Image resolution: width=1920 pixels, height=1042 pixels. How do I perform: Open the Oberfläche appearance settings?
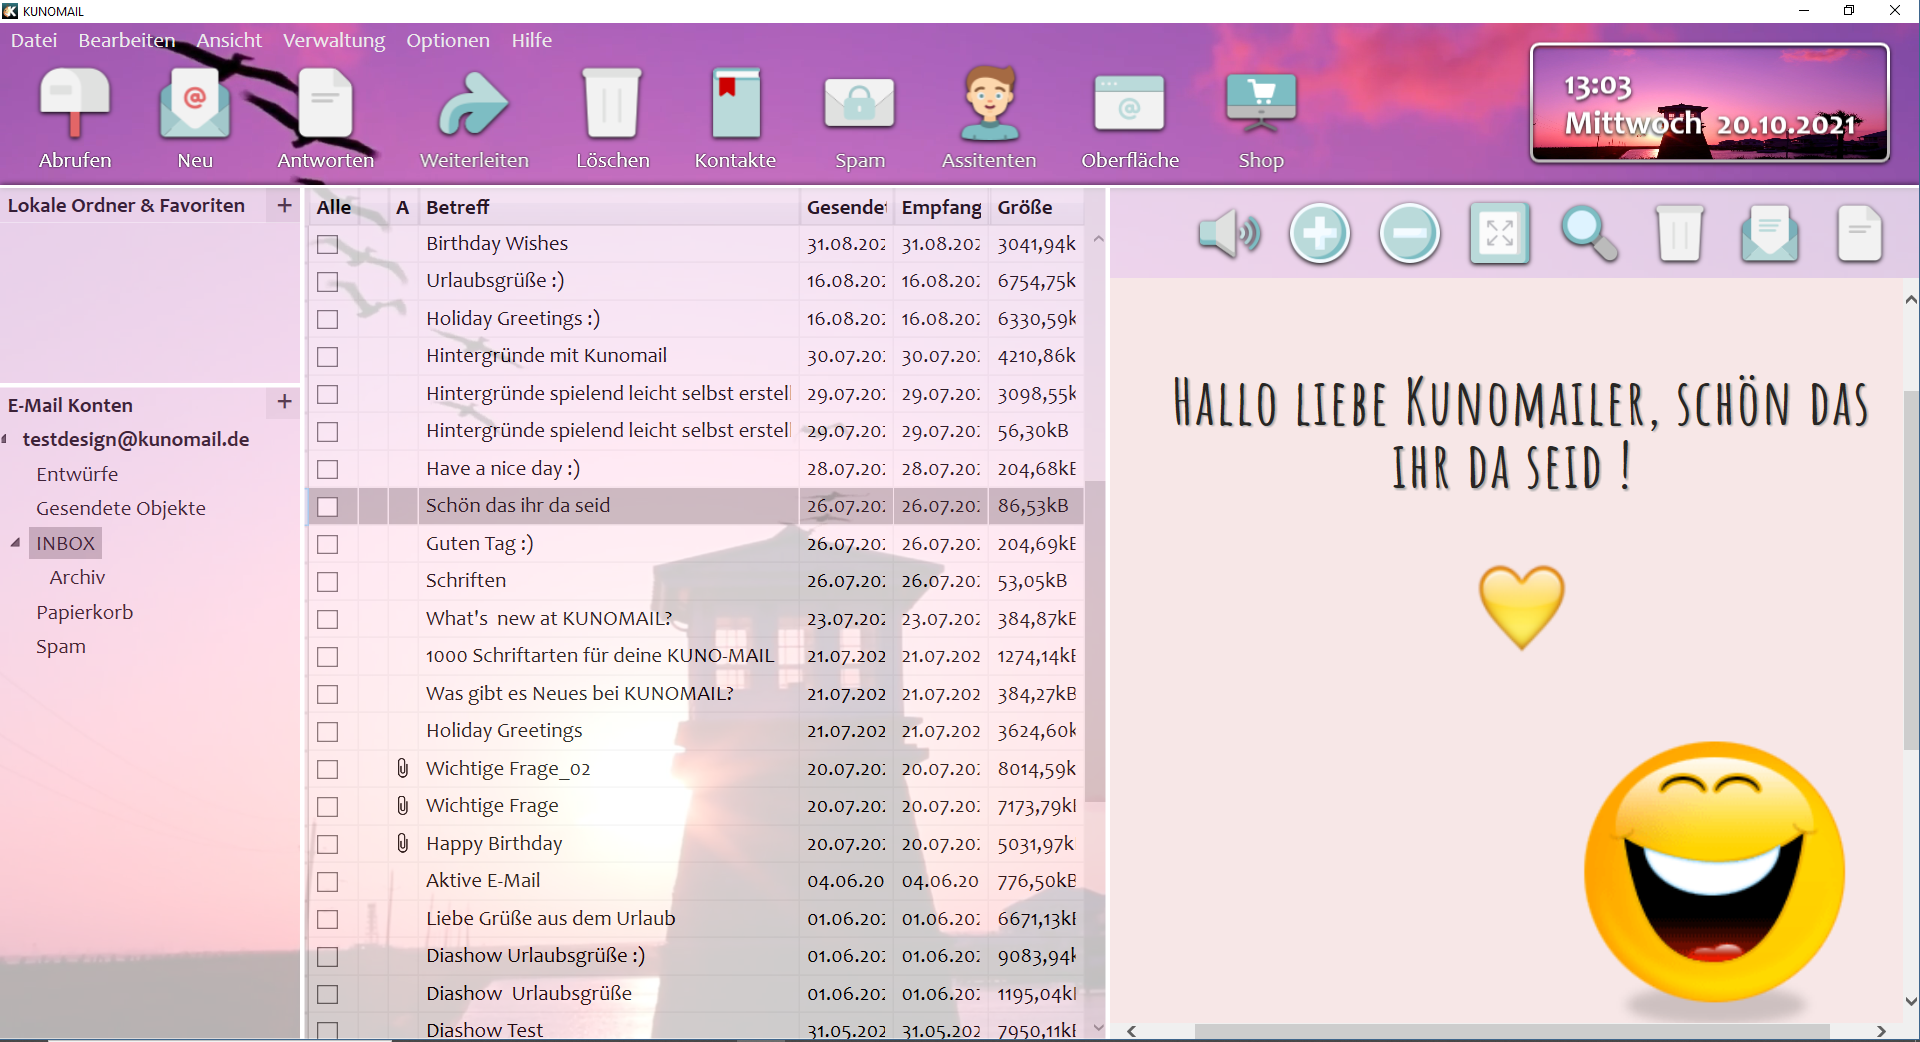click(x=1129, y=103)
